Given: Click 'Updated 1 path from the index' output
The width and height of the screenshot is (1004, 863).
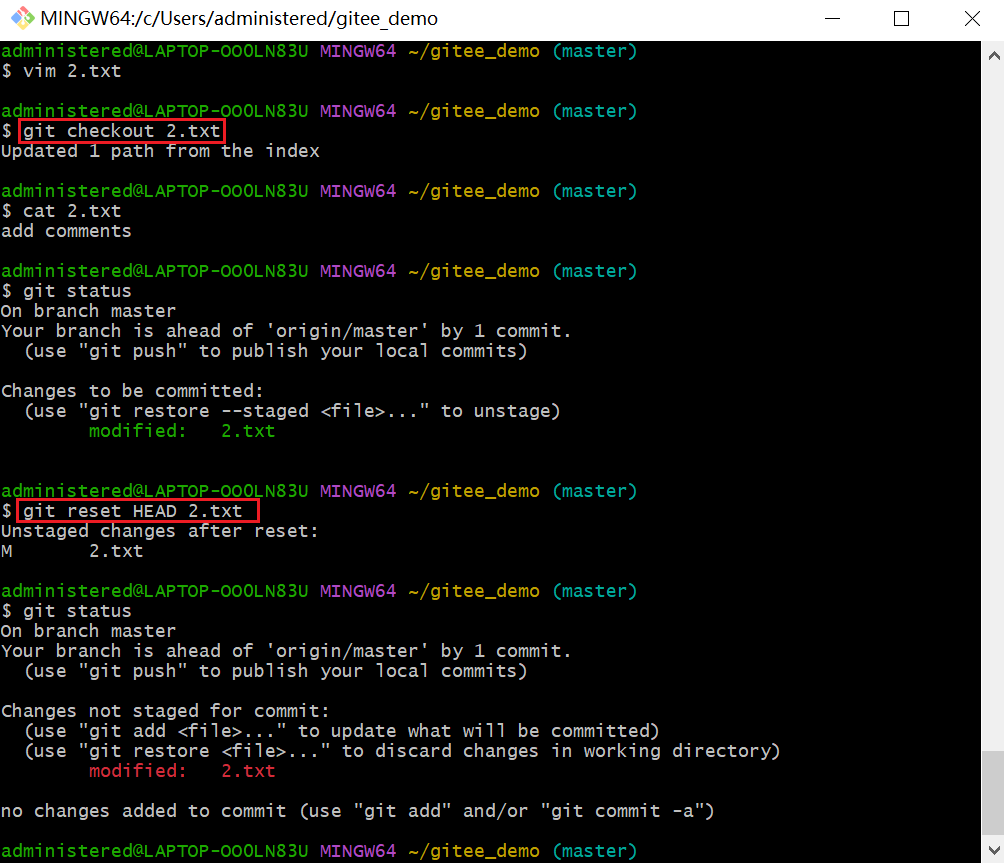Looking at the screenshot, I should 160,151.
